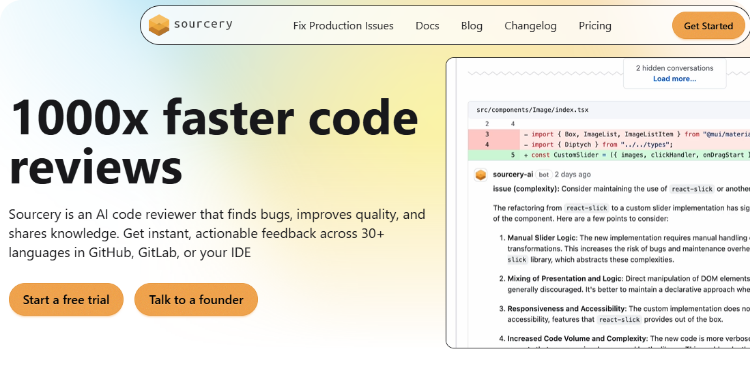Click the Sourcery logo icon
750x375 pixels.
[x=159, y=25]
